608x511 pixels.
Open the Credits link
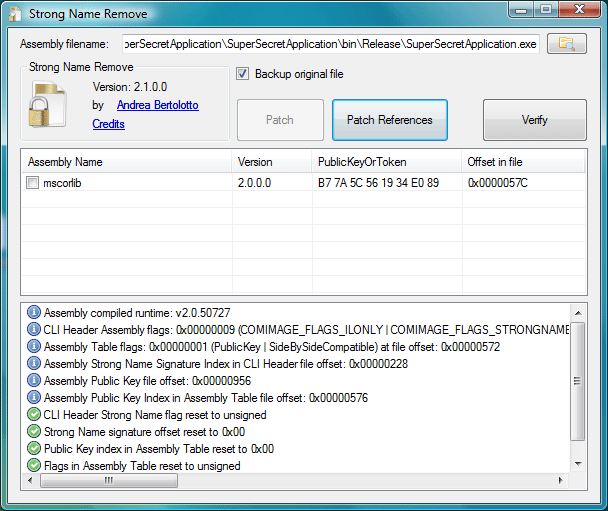[x=109, y=124]
